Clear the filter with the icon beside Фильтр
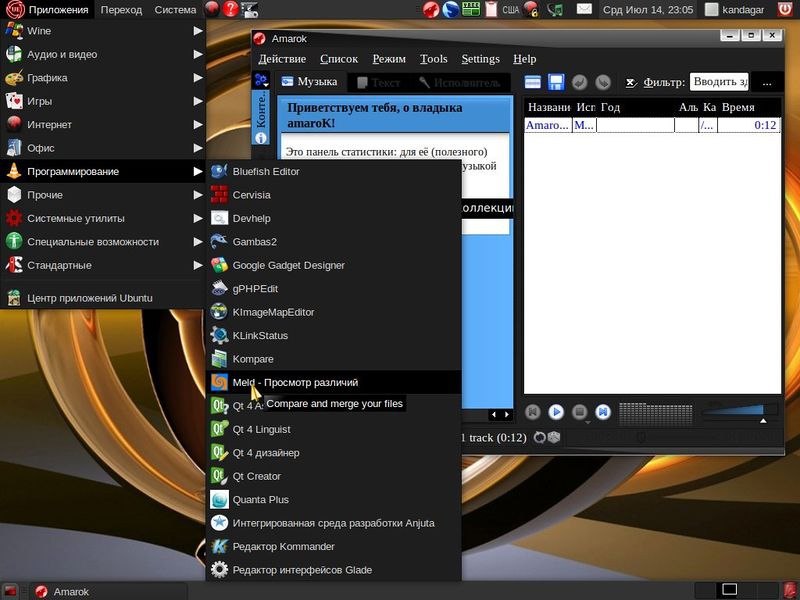Viewport: 800px width, 600px height. 631,83
